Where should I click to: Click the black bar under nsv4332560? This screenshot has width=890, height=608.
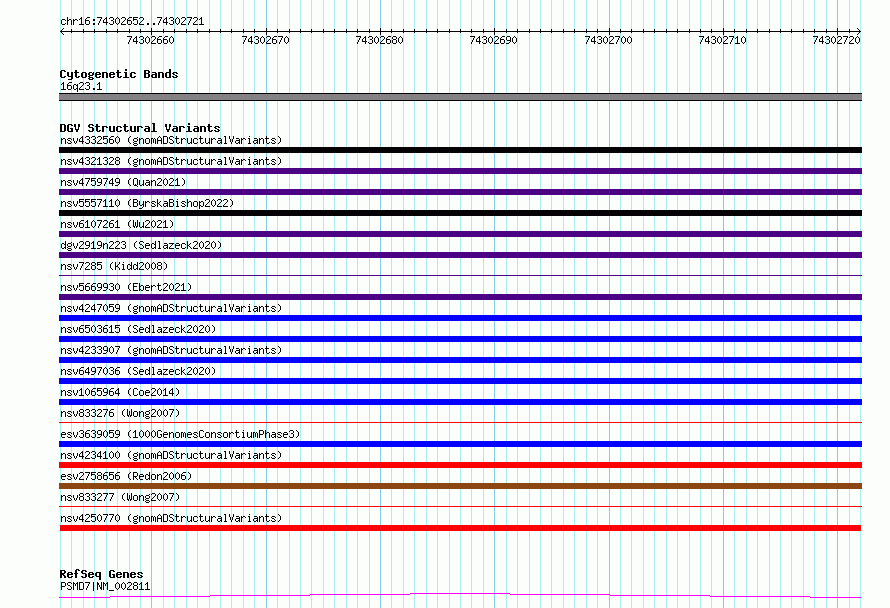(460, 150)
